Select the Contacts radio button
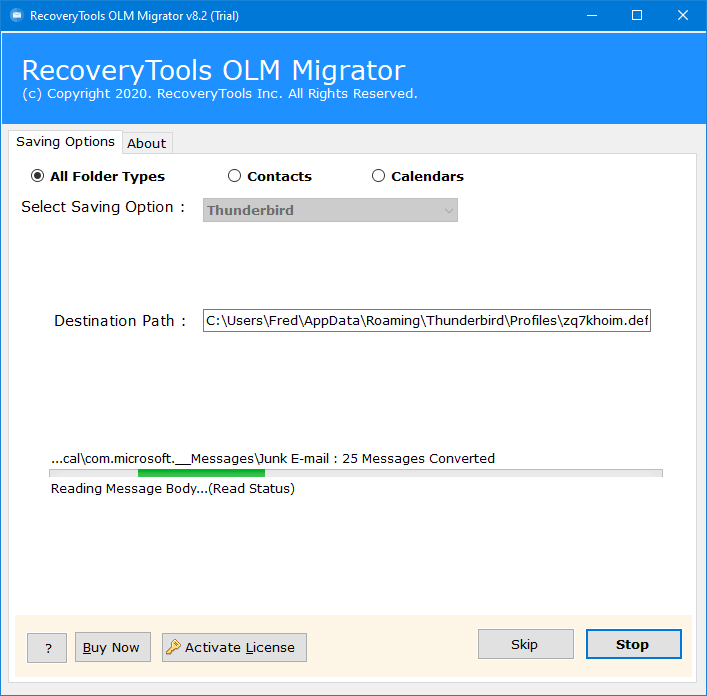The width and height of the screenshot is (707, 696). point(234,176)
